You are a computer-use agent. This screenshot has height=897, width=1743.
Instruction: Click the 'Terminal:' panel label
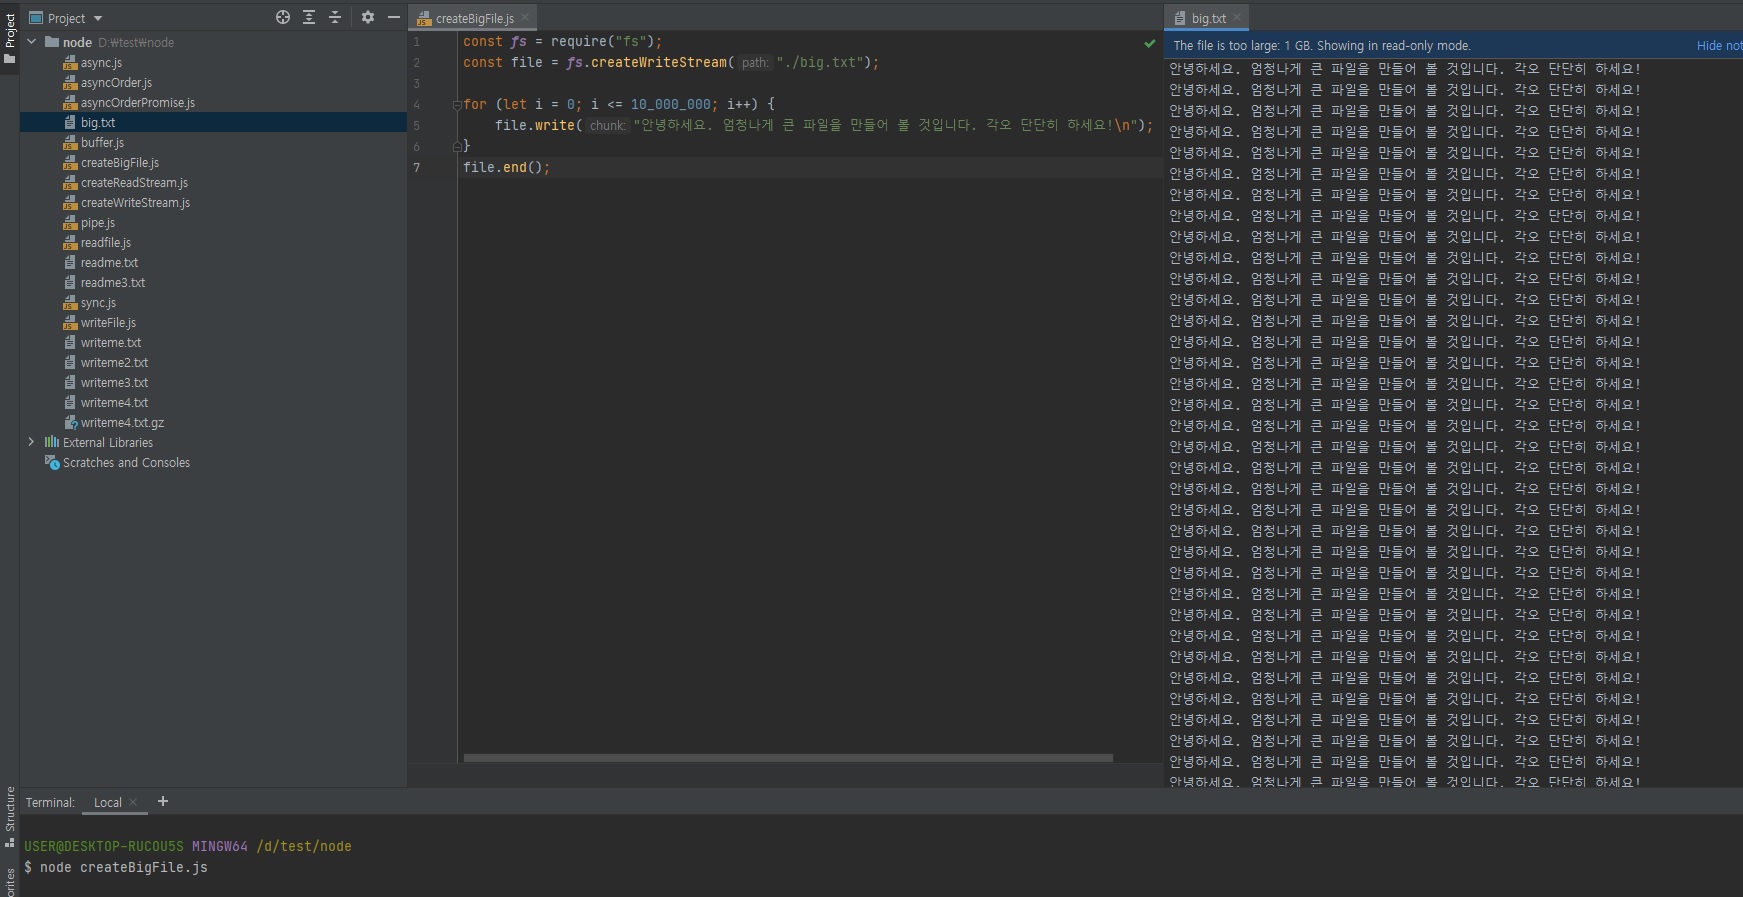(x=50, y=802)
